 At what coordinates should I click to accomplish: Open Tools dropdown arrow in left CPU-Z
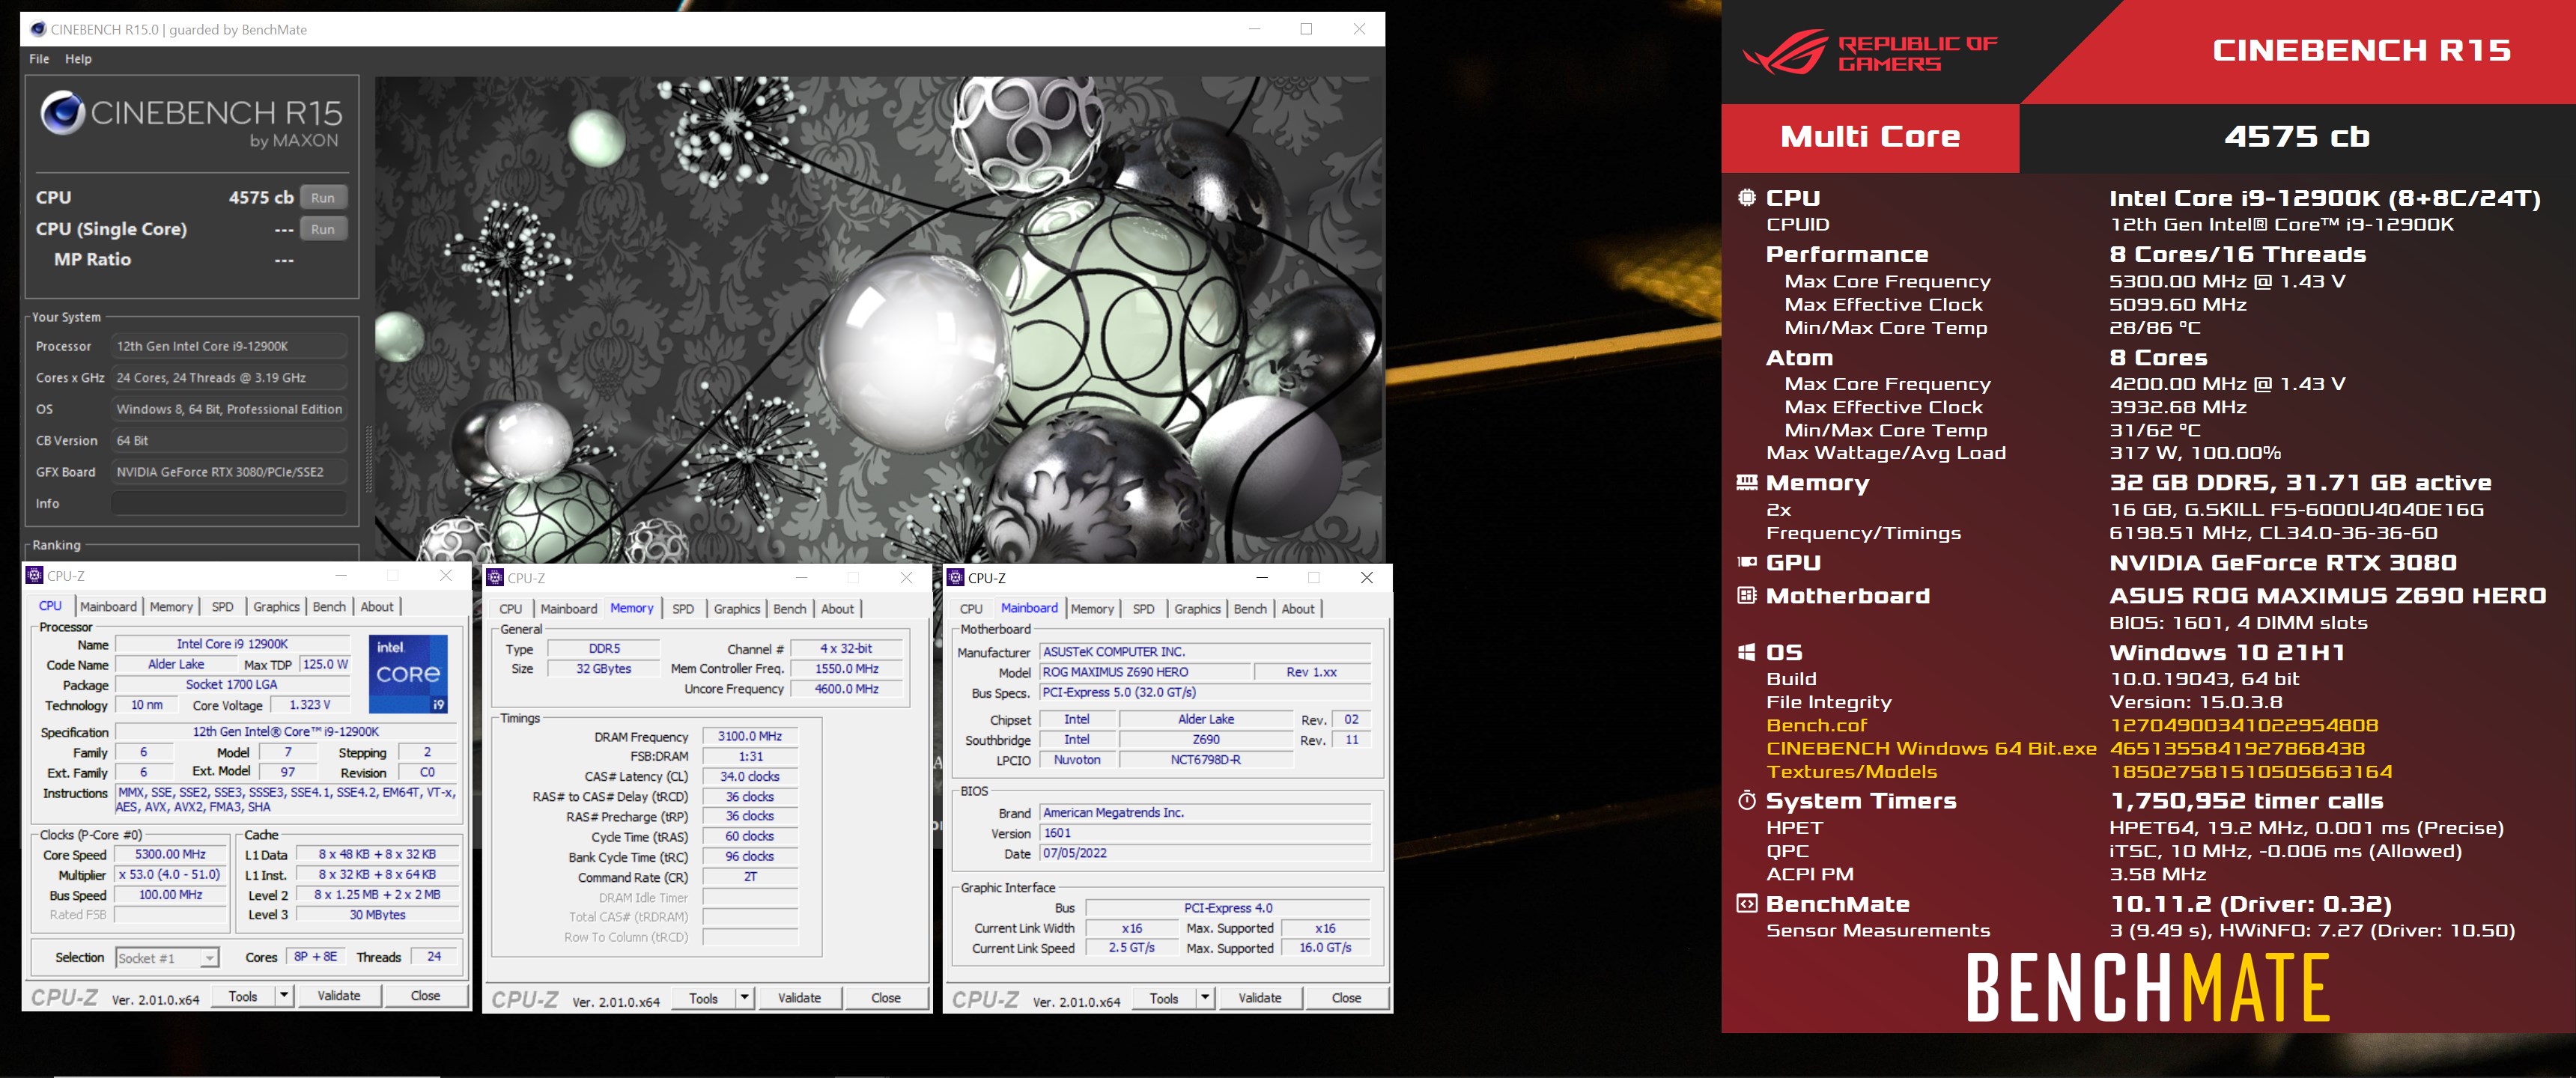tap(284, 996)
